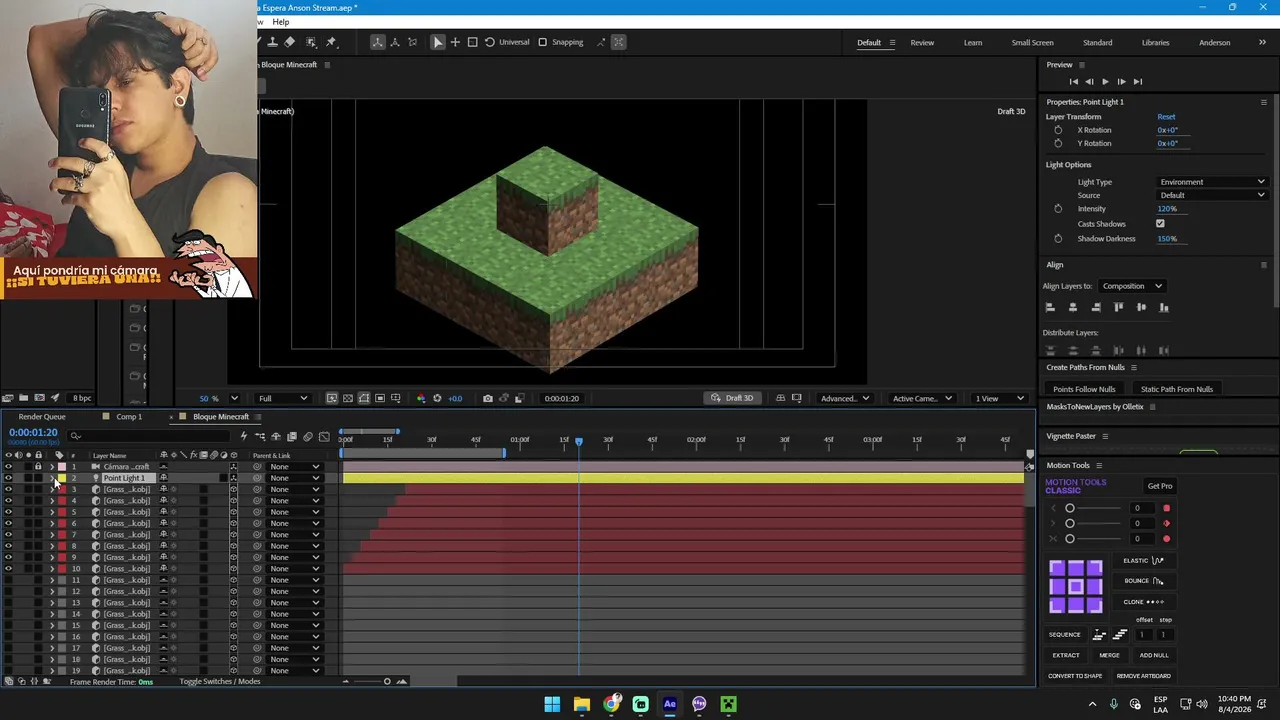The height and width of the screenshot is (720, 1280).
Task: Step to previous frame in Preview panel
Action: pos(1089,82)
